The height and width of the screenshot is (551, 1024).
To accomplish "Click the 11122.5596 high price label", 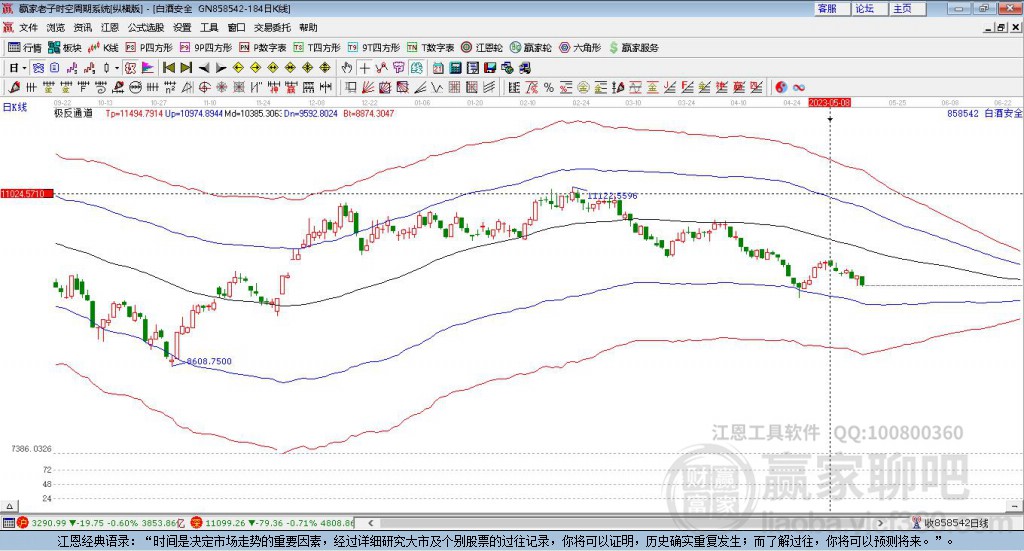I will coord(612,196).
